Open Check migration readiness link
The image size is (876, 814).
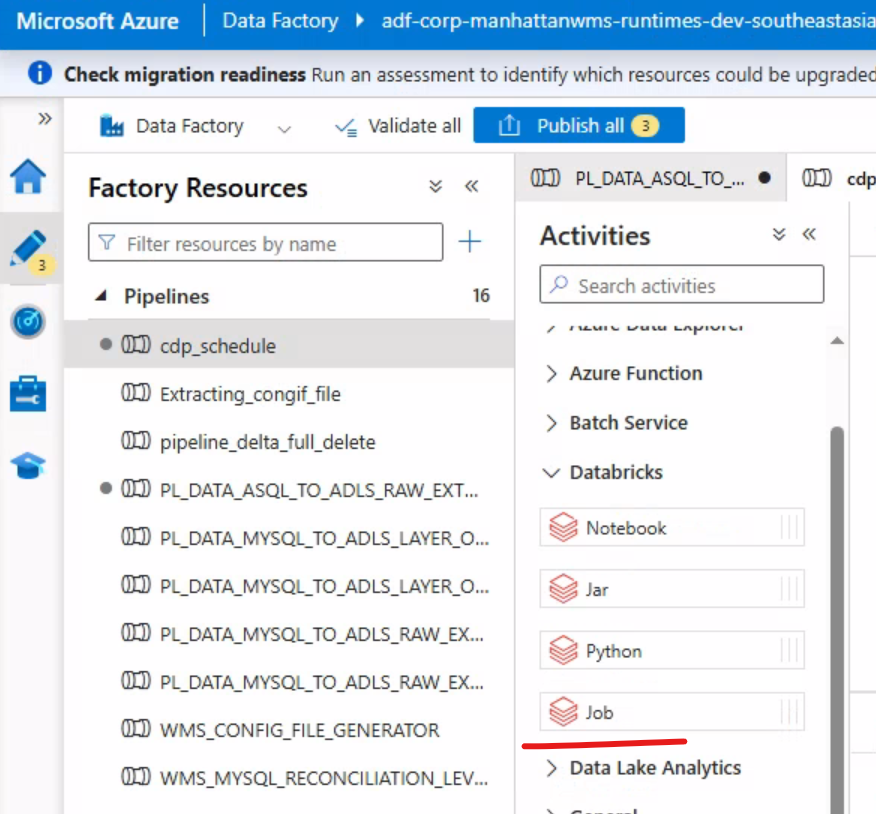(x=185, y=74)
